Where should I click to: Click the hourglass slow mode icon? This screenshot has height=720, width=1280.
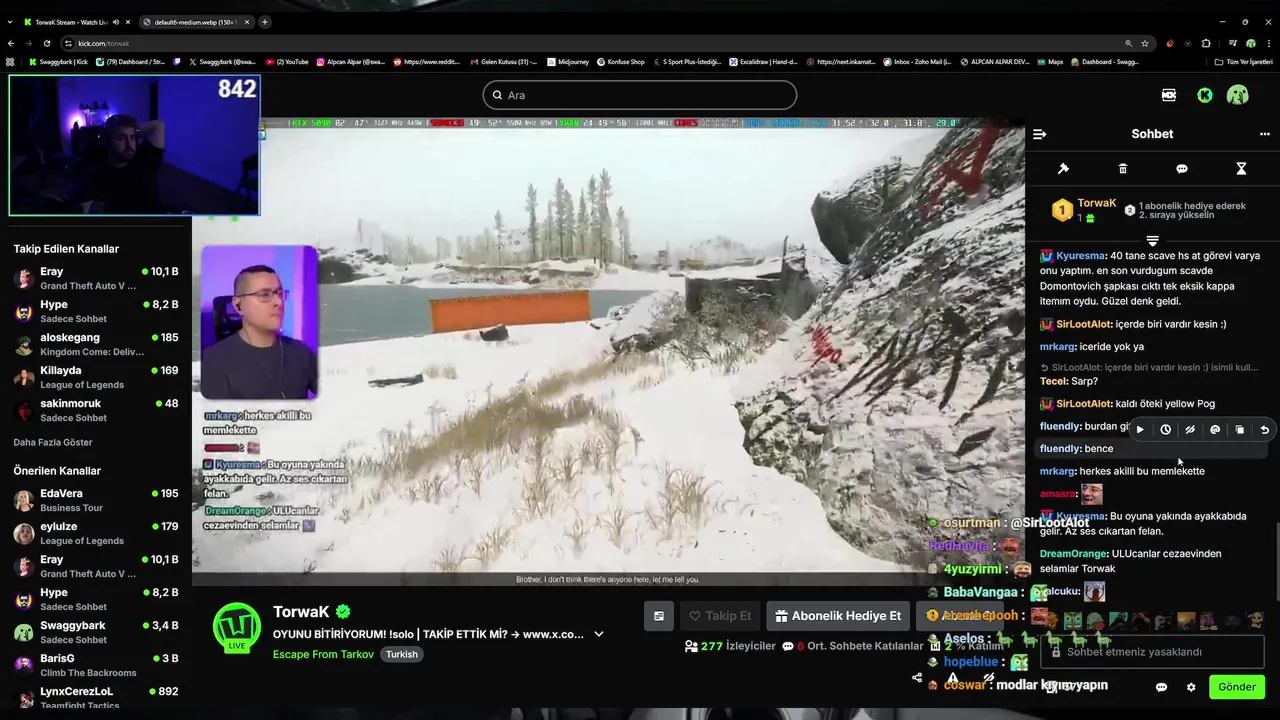(x=1241, y=169)
